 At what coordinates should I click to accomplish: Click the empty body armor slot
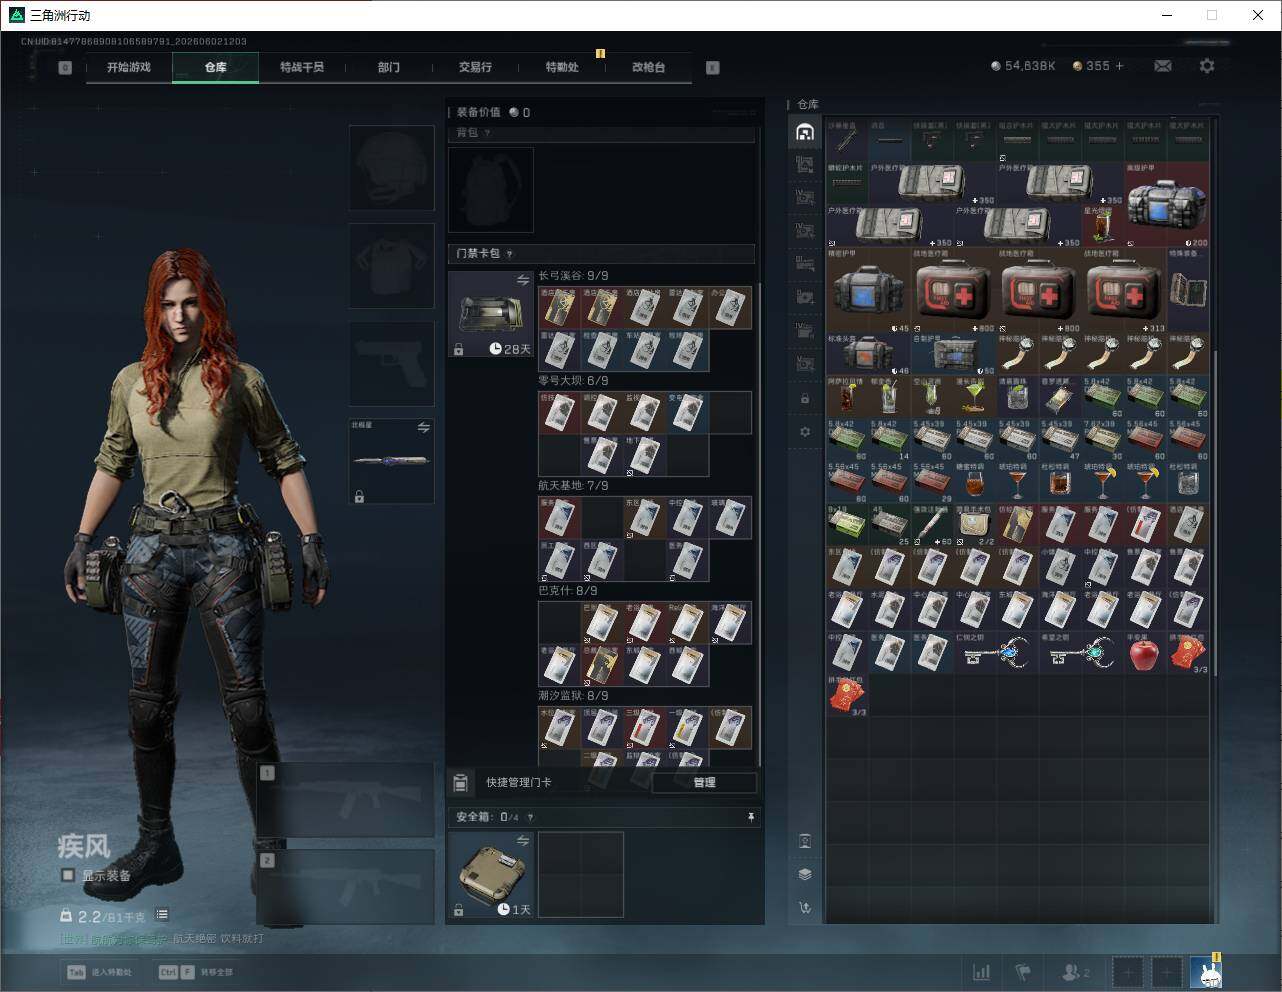point(391,265)
